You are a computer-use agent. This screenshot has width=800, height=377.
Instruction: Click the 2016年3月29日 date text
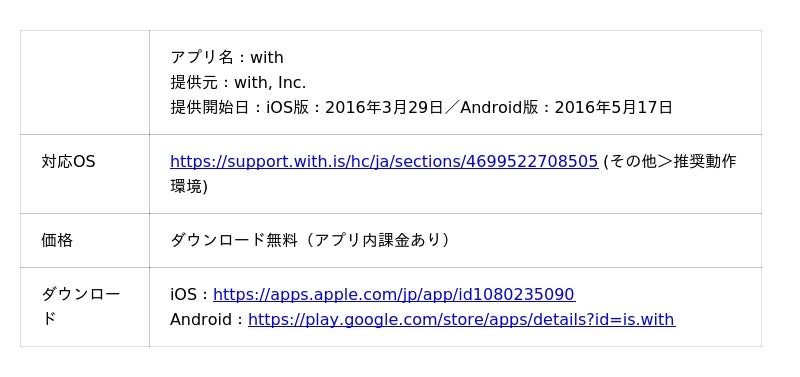384,107
